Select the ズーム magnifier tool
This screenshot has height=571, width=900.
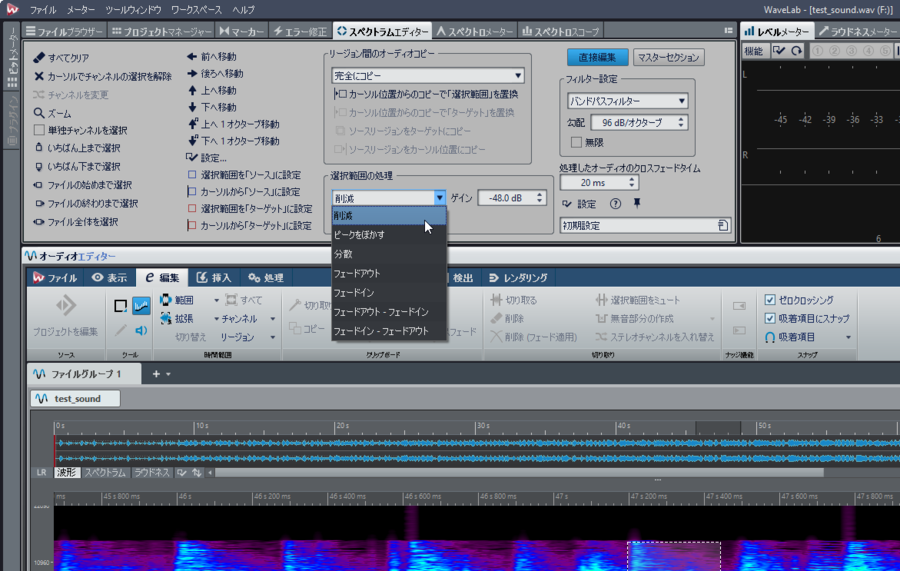coord(39,113)
